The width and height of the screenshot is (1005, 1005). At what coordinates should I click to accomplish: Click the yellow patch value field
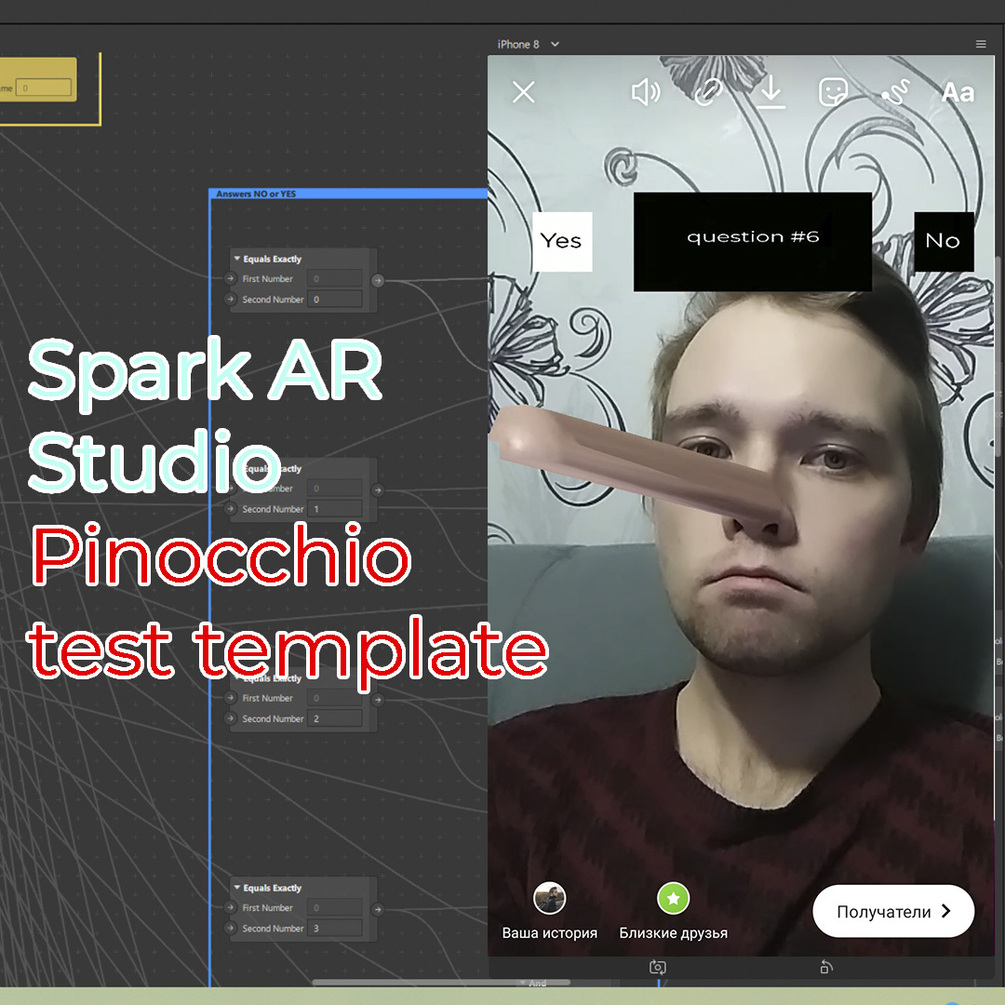[43, 88]
